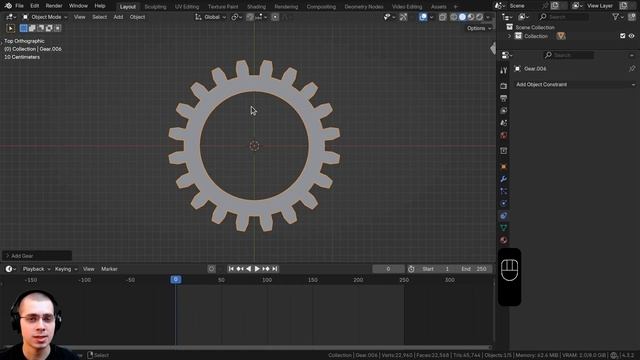Open the View Layer properties tab icon
Image resolution: width=640 pixels, height=360 pixels.
tap(503, 111)
